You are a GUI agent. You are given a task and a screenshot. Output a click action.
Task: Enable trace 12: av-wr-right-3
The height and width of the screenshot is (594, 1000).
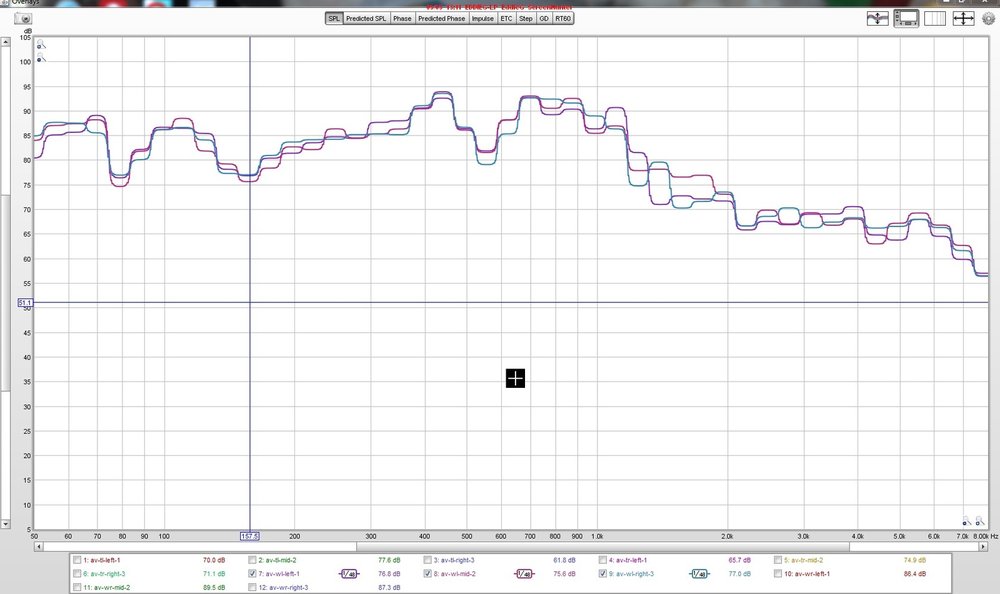coord(252,587)
